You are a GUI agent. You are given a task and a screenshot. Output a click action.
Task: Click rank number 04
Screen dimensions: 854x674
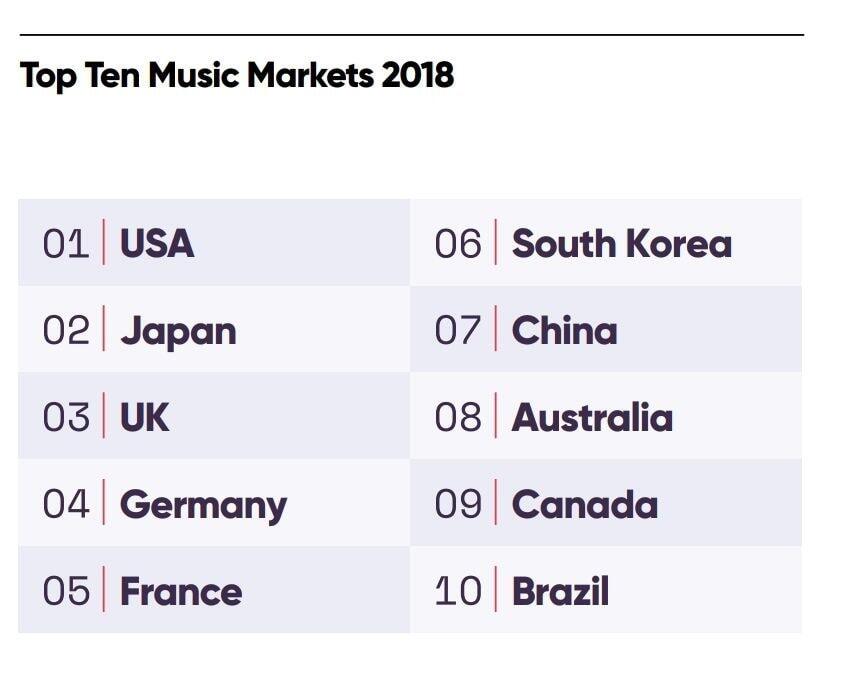click(x=66, y=504)
